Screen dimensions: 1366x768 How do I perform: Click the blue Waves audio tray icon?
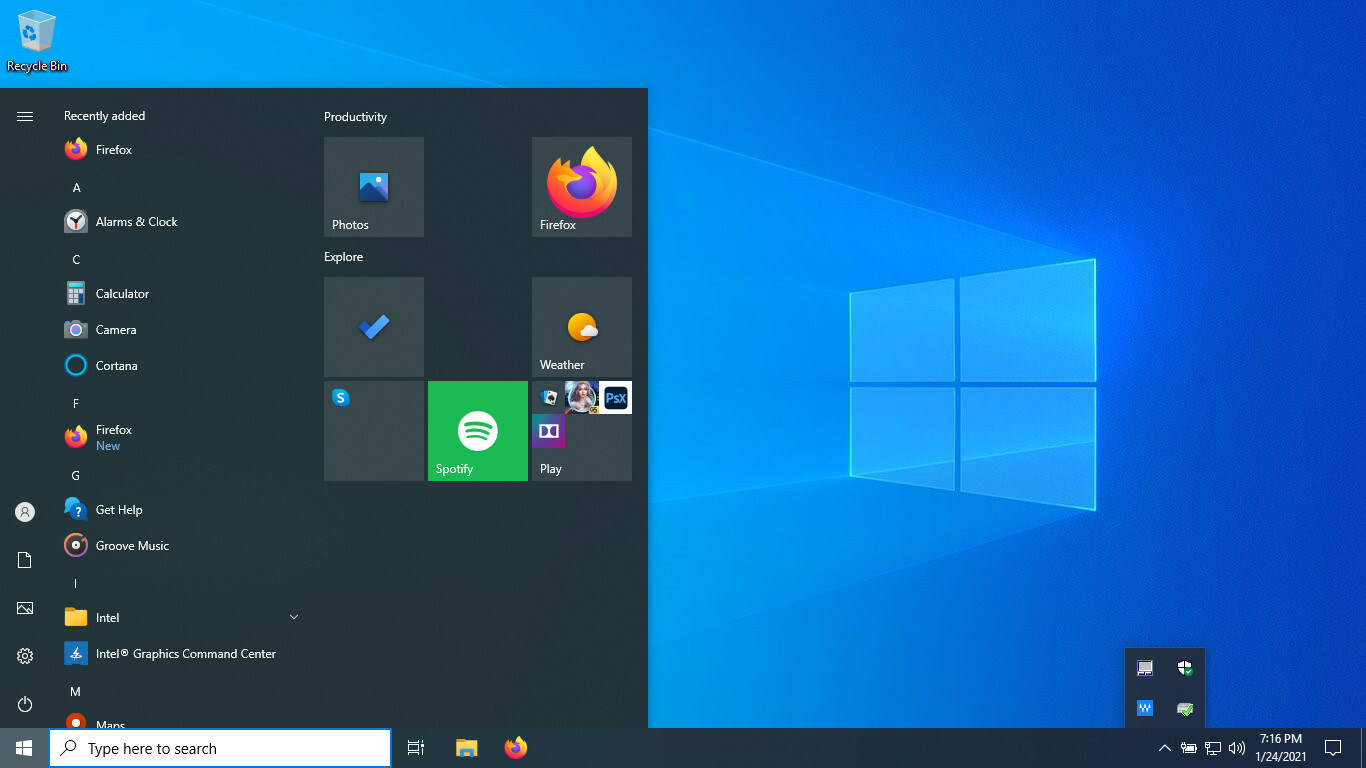1145,708
